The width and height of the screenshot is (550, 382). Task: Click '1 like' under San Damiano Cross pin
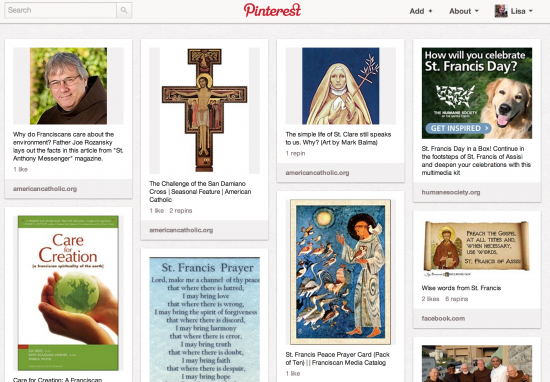(156, 210)
